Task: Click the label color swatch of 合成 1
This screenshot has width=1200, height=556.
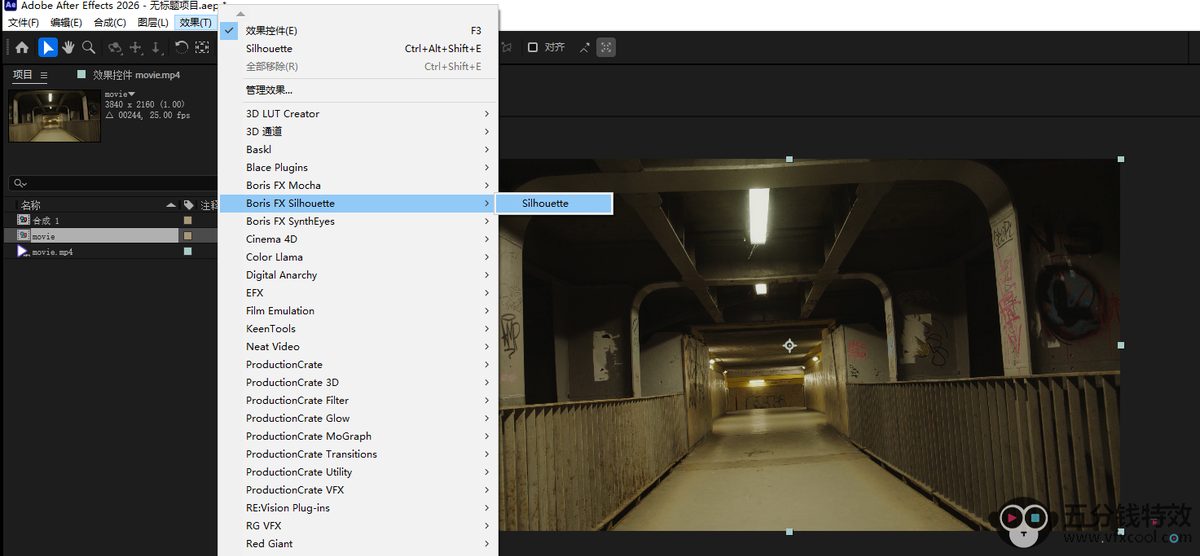Action: pyautogui.click(x=187, y=220)
